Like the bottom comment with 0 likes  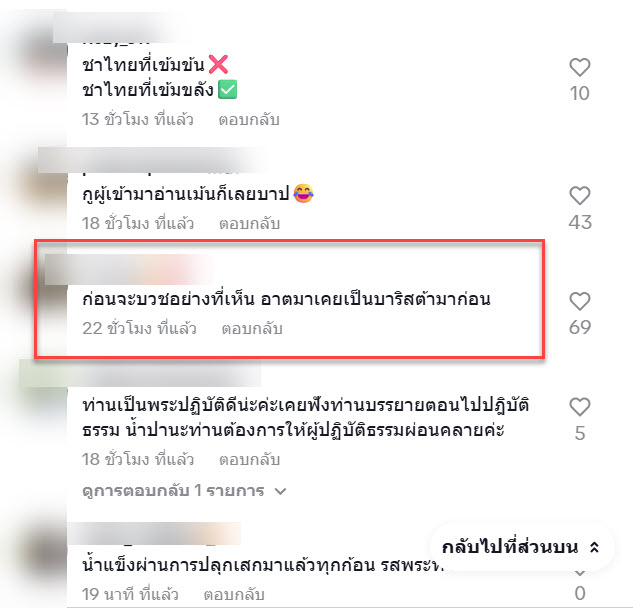point(580,573)
